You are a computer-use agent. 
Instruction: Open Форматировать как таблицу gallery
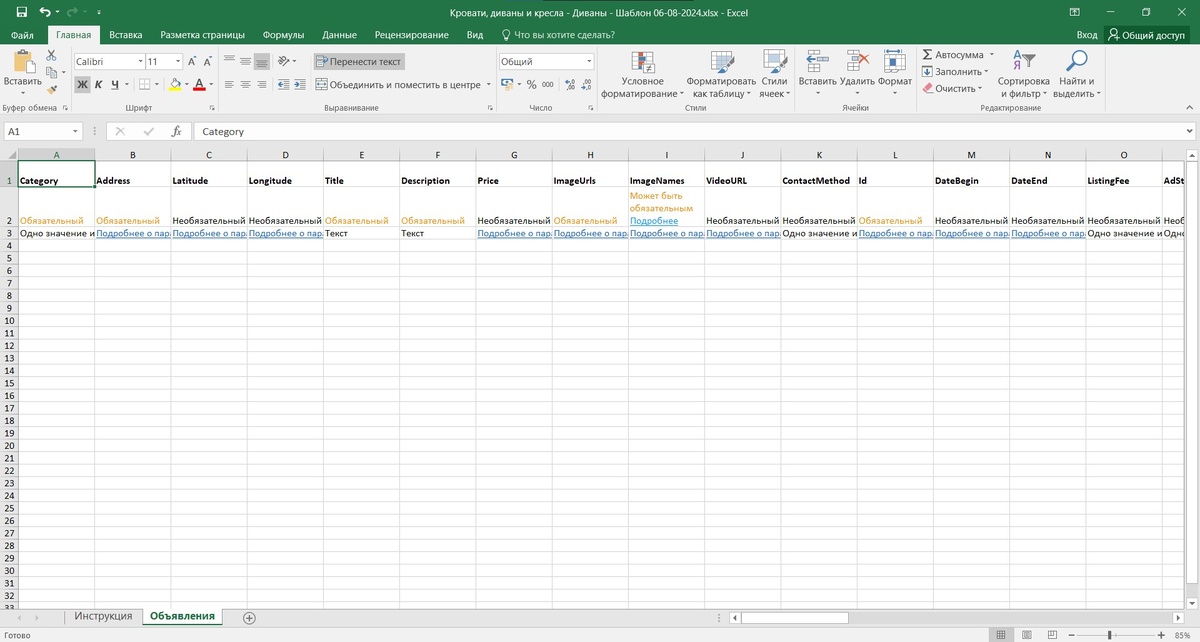tap(721, 74)
